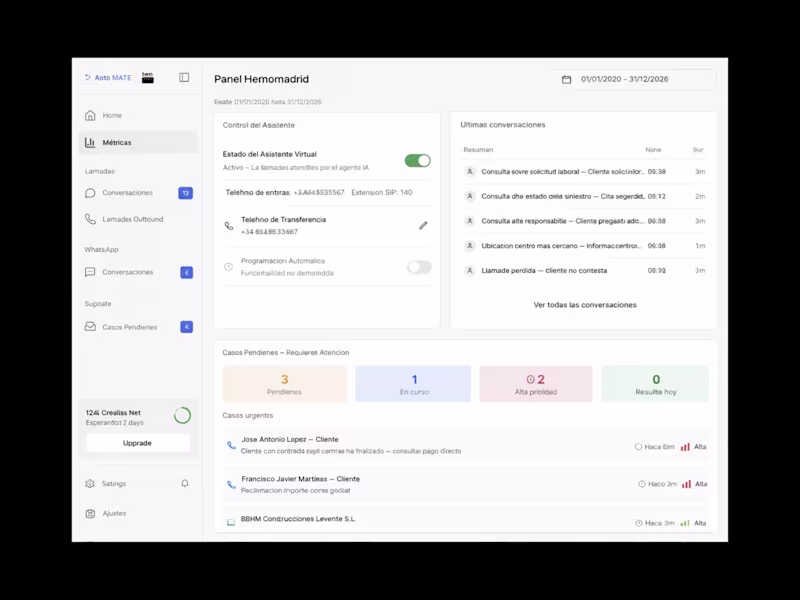The image size is (800, 600).
Task: Click Alta priority bars on Francisco Javier row
Action: tap(686, 484)
